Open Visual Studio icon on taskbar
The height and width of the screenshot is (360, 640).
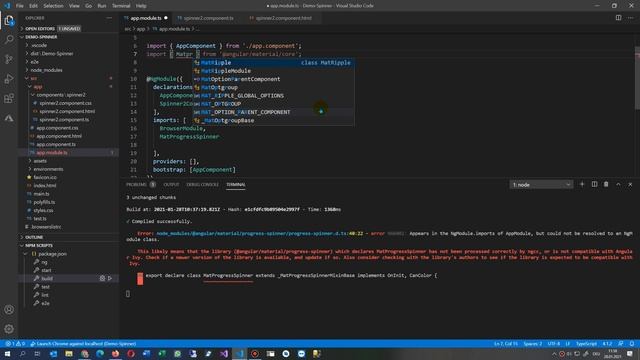[x=224, y=354]
